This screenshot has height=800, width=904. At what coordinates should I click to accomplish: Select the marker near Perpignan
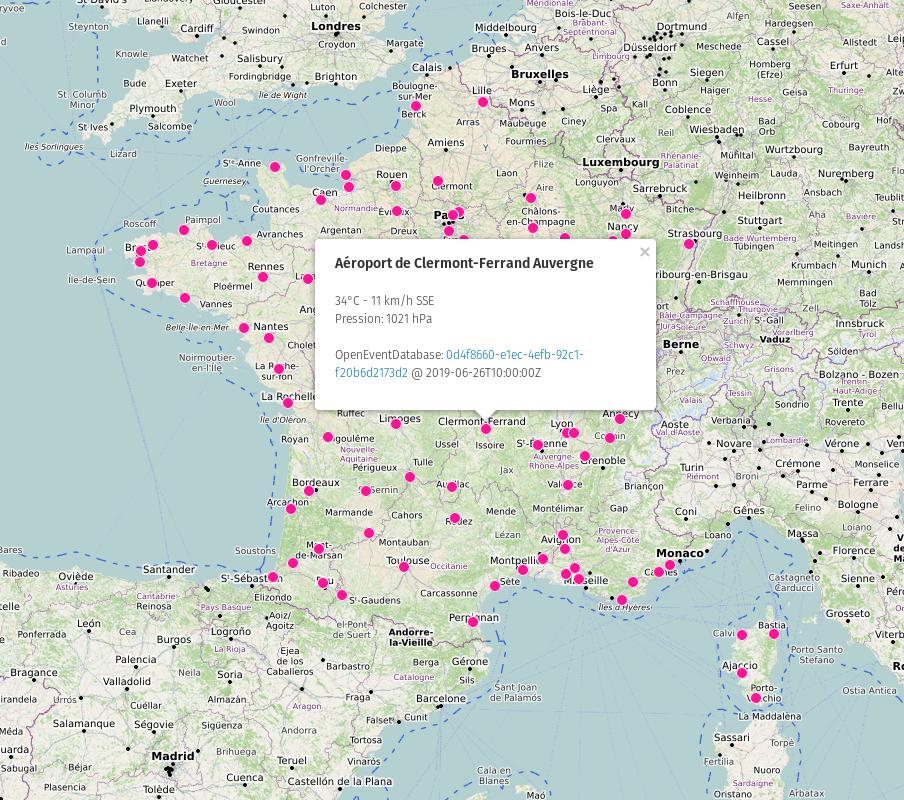pyautogui.click(x=471, y=622)
